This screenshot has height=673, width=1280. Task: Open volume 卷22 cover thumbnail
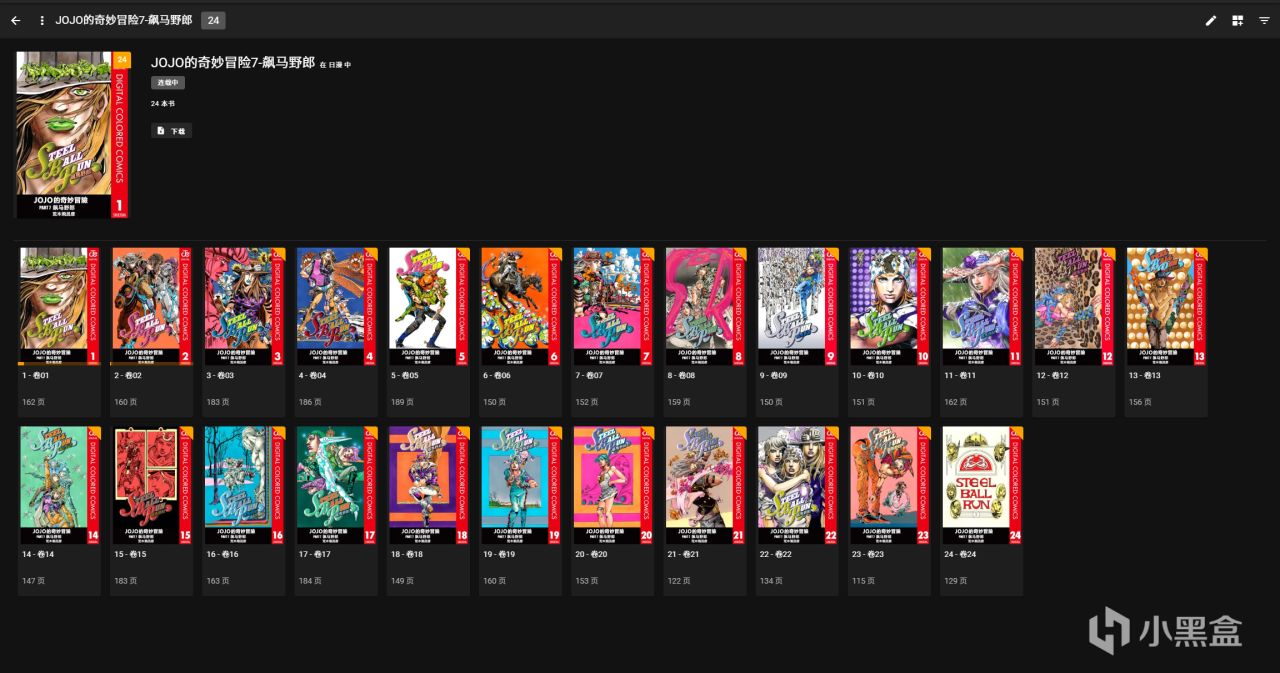click(x=797, y=485)
